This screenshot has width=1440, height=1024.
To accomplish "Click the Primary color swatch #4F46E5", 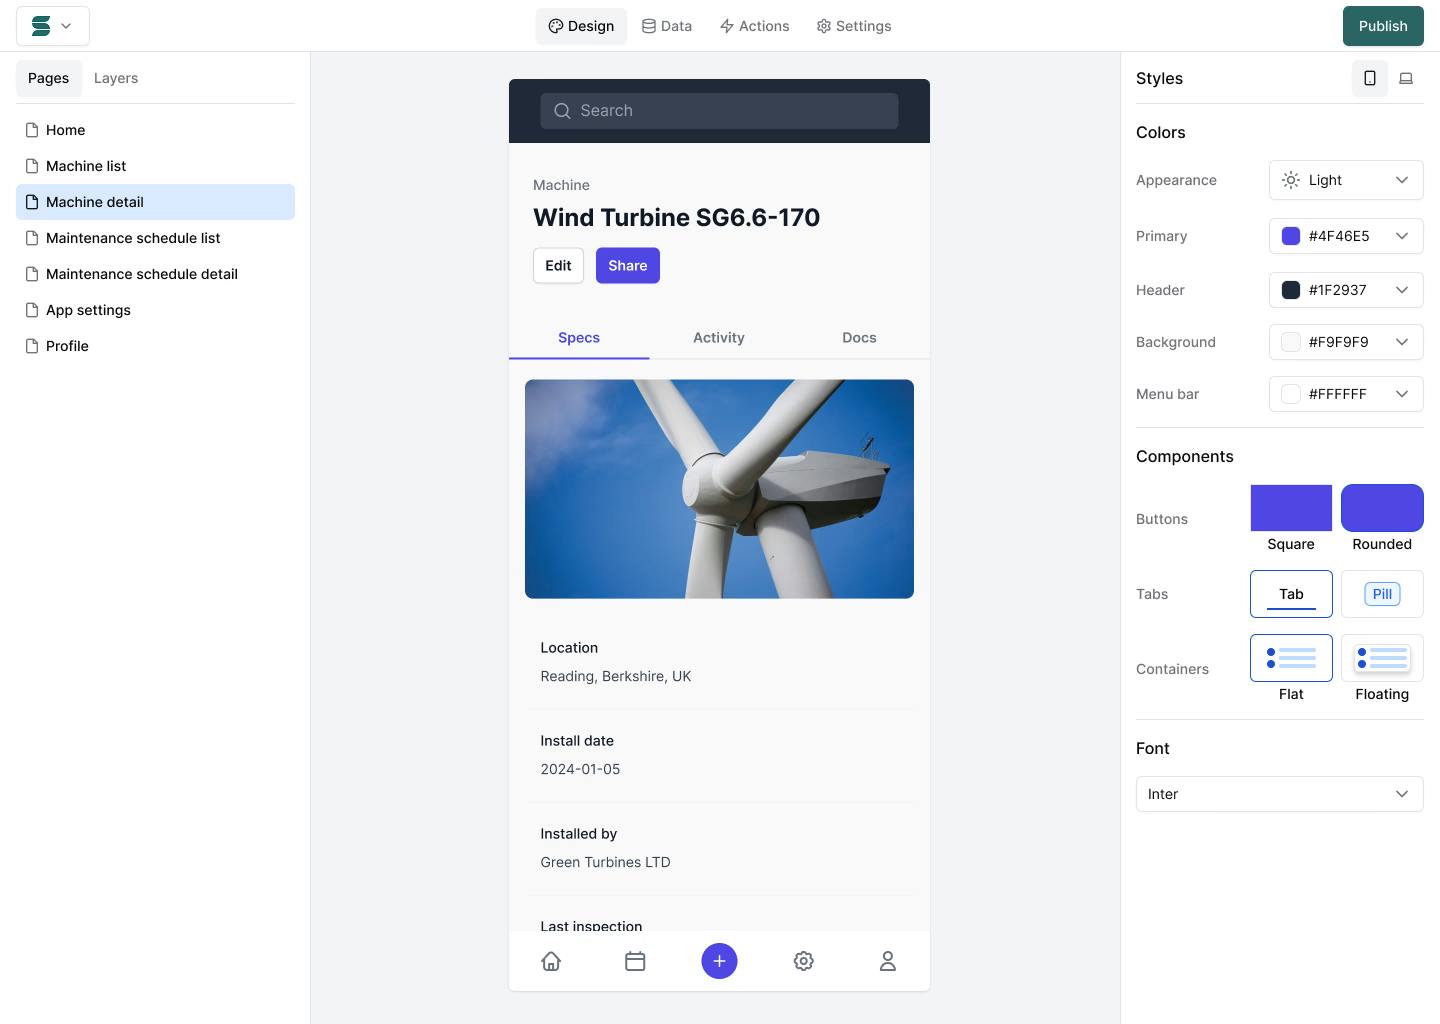I will [x=1291, y=236].
